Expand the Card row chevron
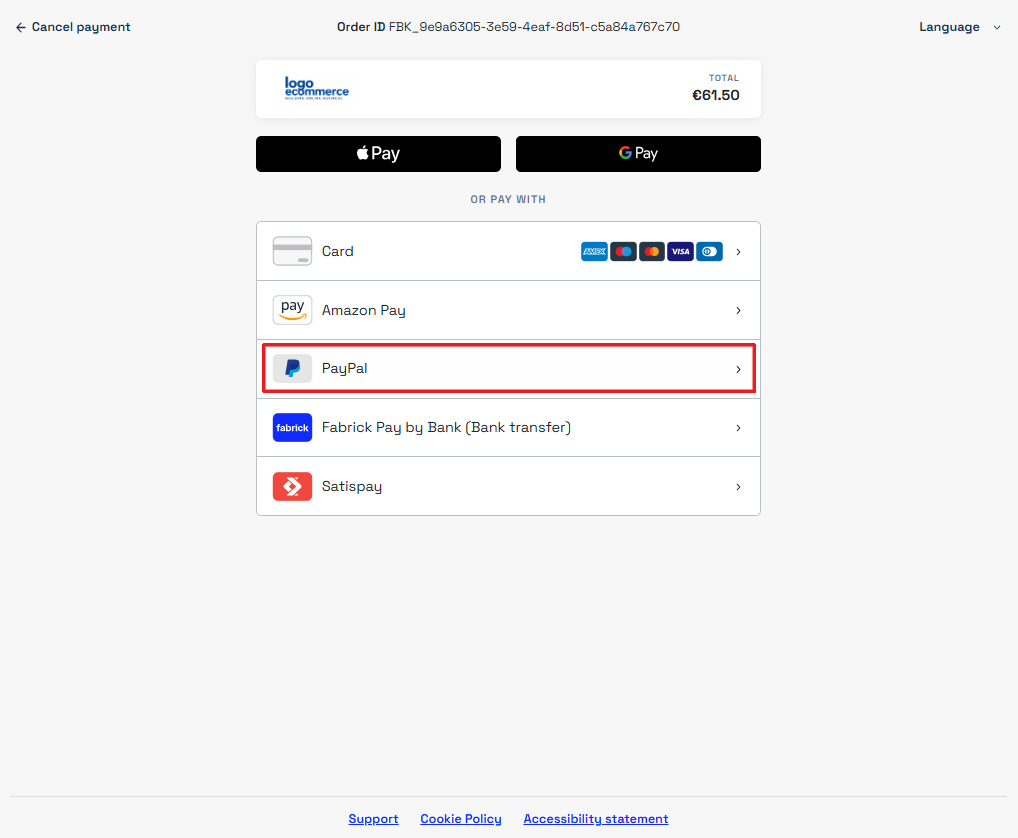The image size is (1018, 838). (x=738, y=252)
